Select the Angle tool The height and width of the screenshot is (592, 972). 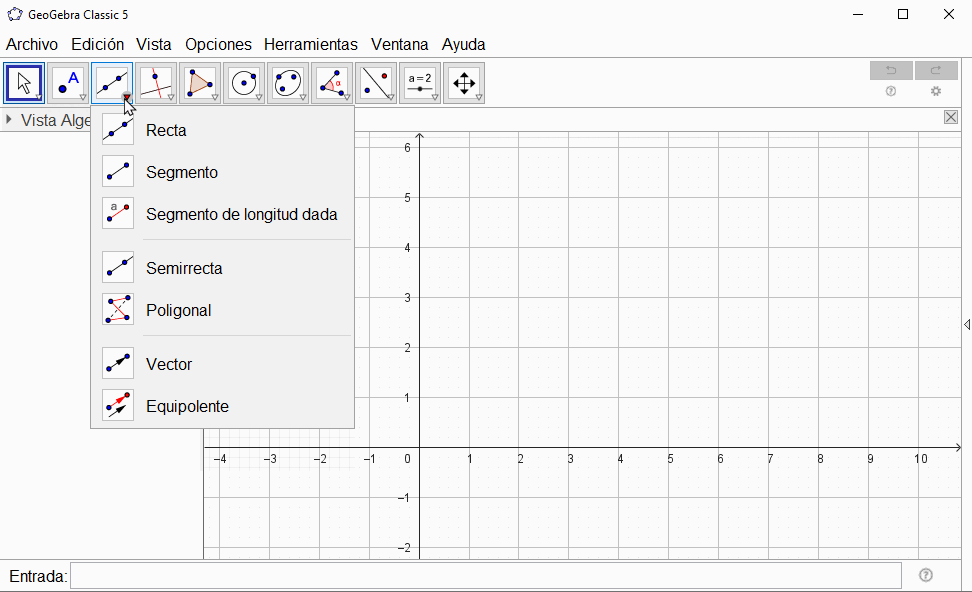pyautogui.click(x=332, y=83)
